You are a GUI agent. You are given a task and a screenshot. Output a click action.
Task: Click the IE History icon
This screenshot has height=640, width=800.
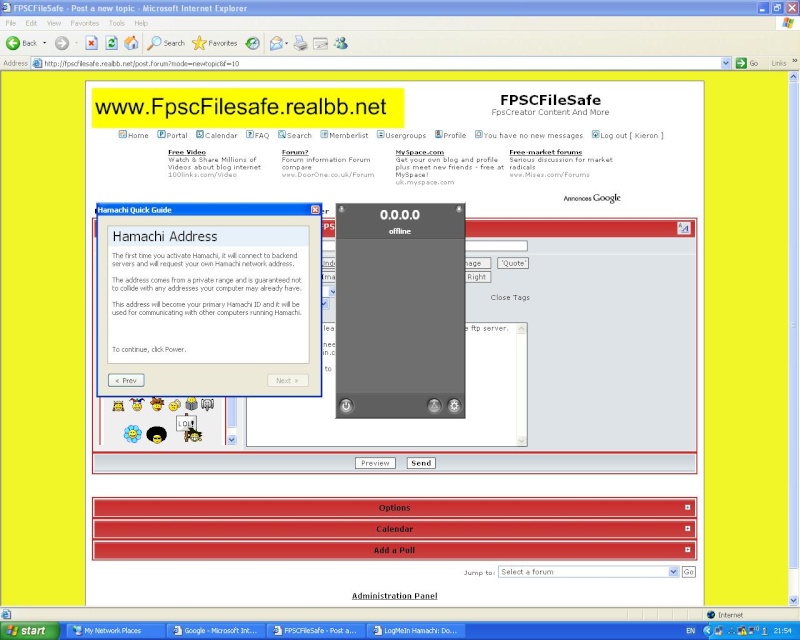[252, 43]
